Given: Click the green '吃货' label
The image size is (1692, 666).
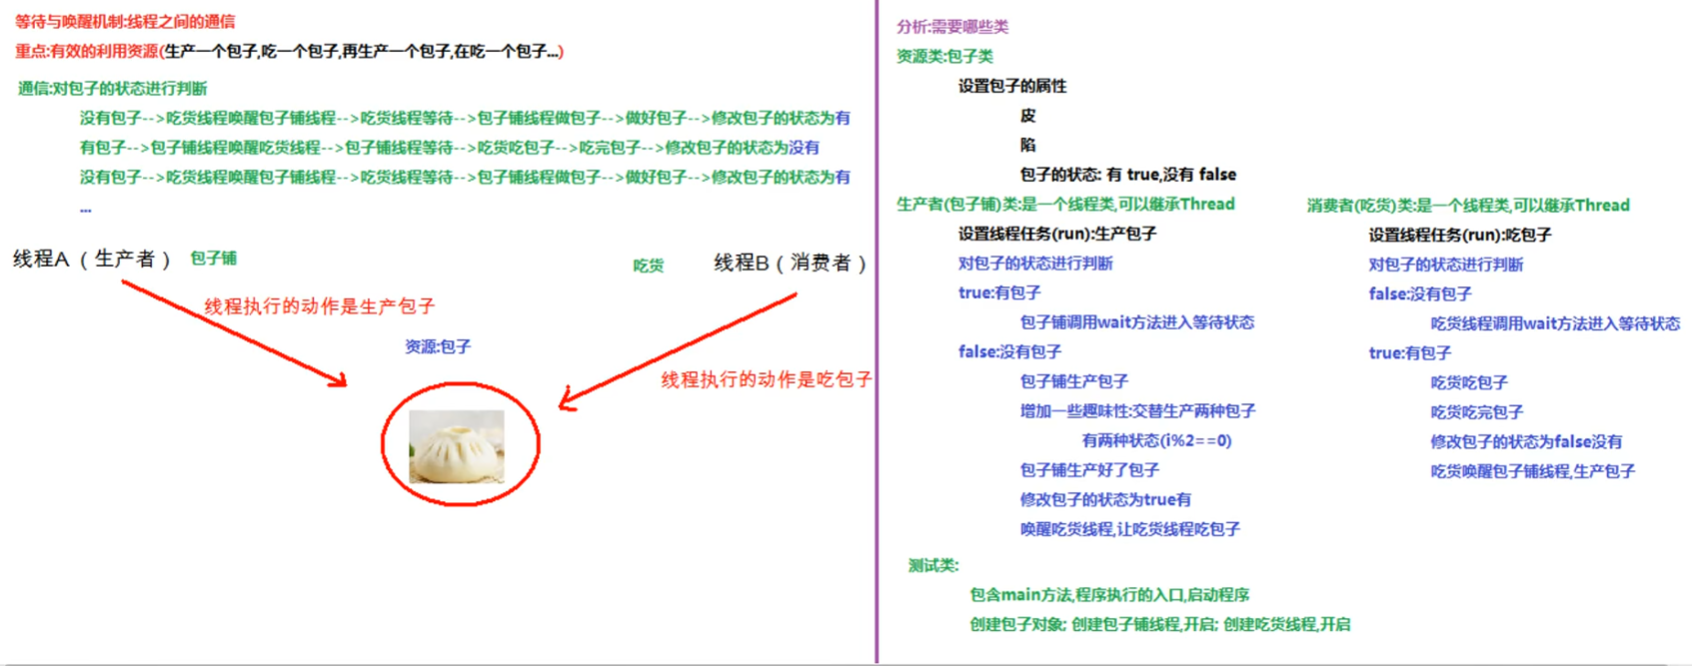Looking at the screenshot, I should click(648, 265).
